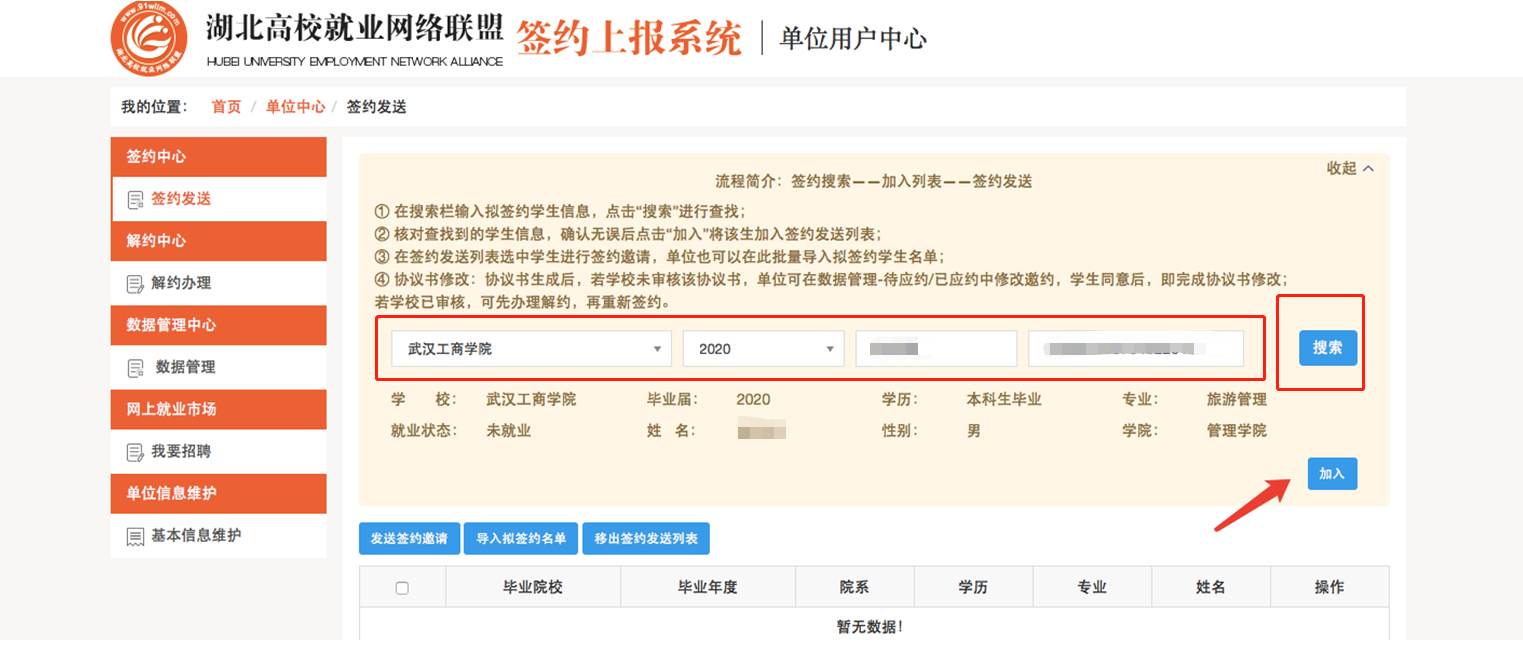Click the Hubei employment alliance logo

149,39
